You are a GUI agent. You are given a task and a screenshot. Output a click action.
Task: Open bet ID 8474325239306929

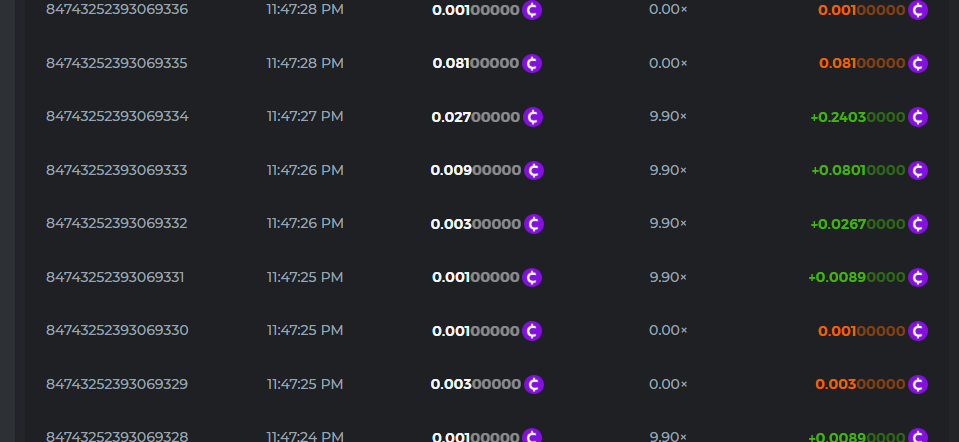tap(117, 384)
